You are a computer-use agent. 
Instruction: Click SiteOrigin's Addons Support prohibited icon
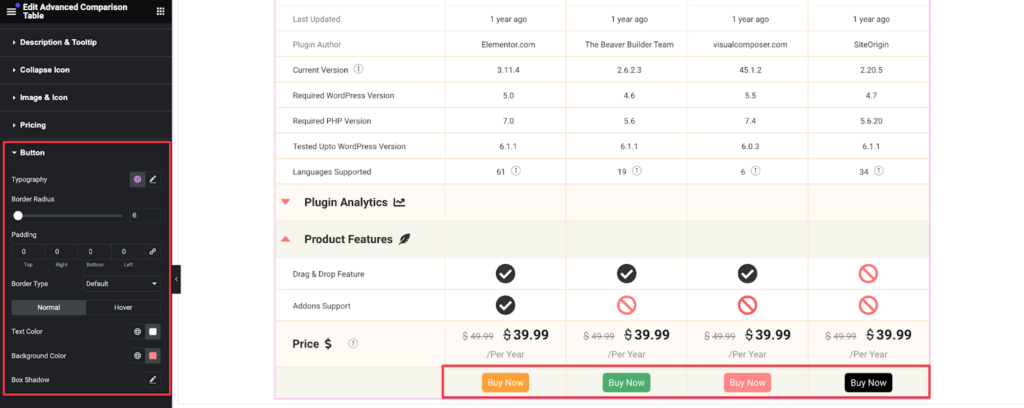point(868,305)
